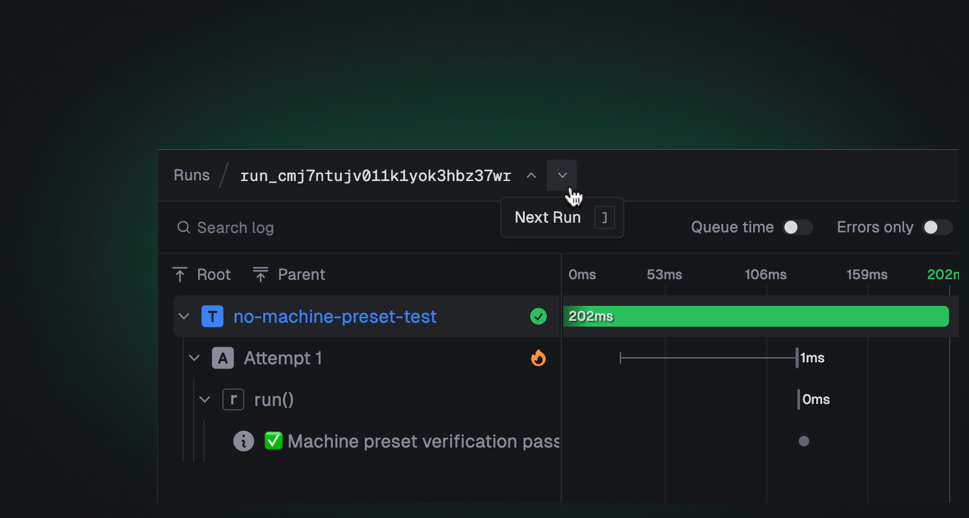969x518 pixels.
Task: Click the 106ms timeline label
Action: click(766, 274)
